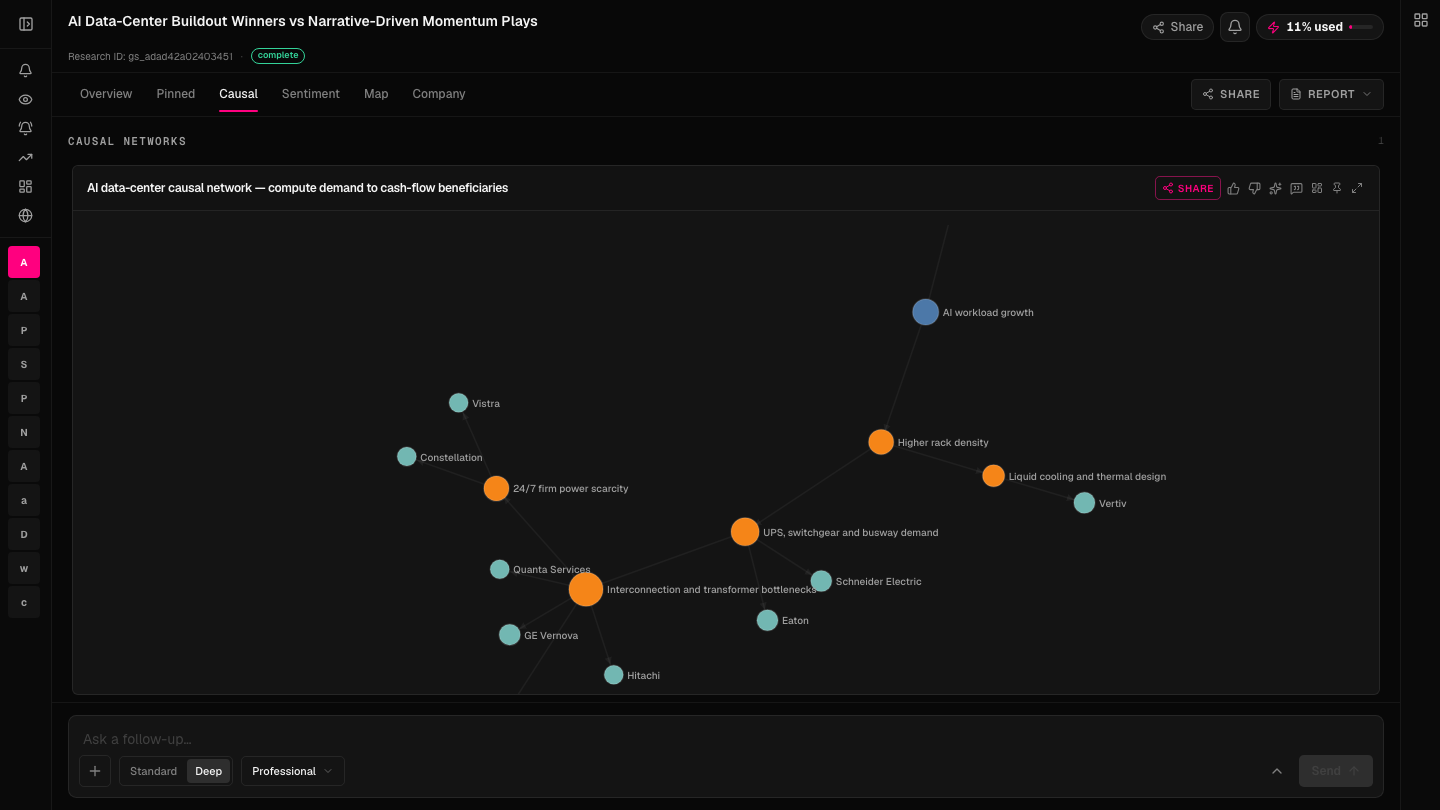Image resolution: width=1440 pixels, height=810 pixels.
Task: Switch to the Pinned tab
Action: click(x=176, y=94)
